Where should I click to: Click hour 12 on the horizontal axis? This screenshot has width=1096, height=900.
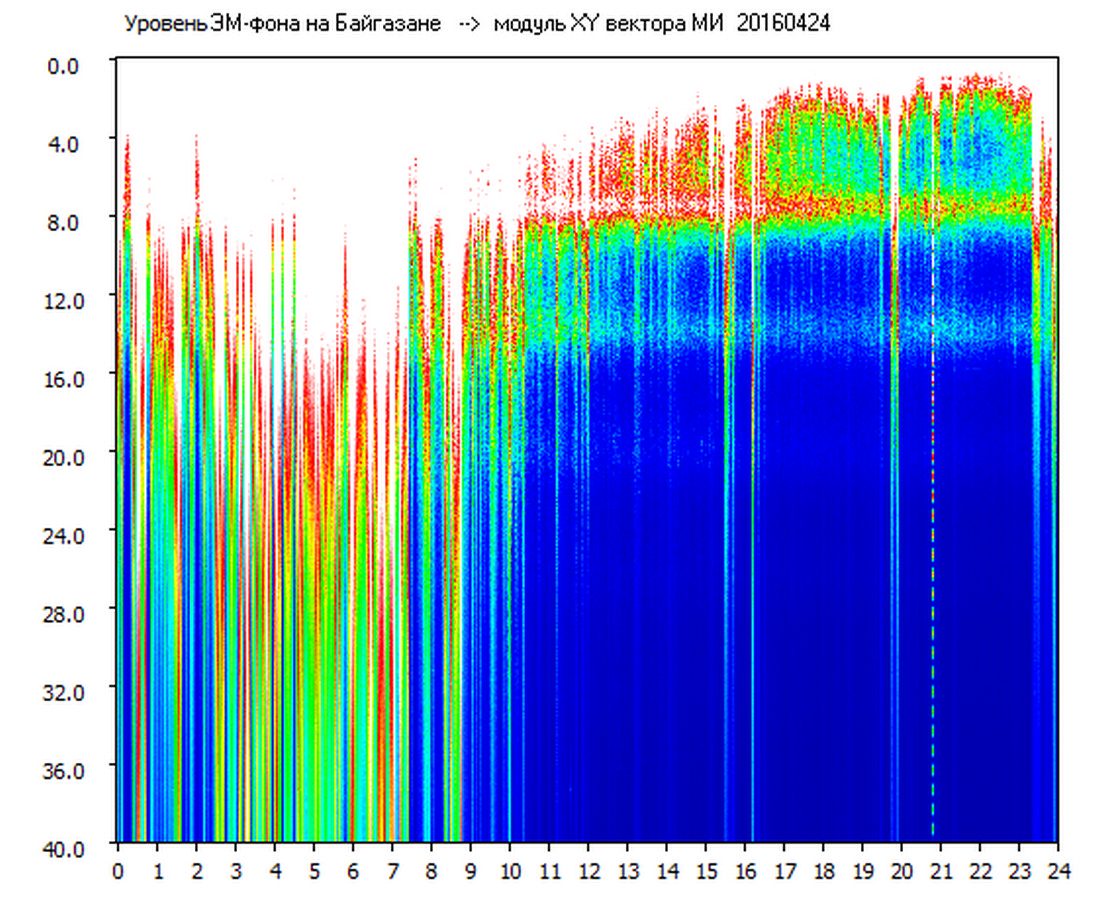587,872
